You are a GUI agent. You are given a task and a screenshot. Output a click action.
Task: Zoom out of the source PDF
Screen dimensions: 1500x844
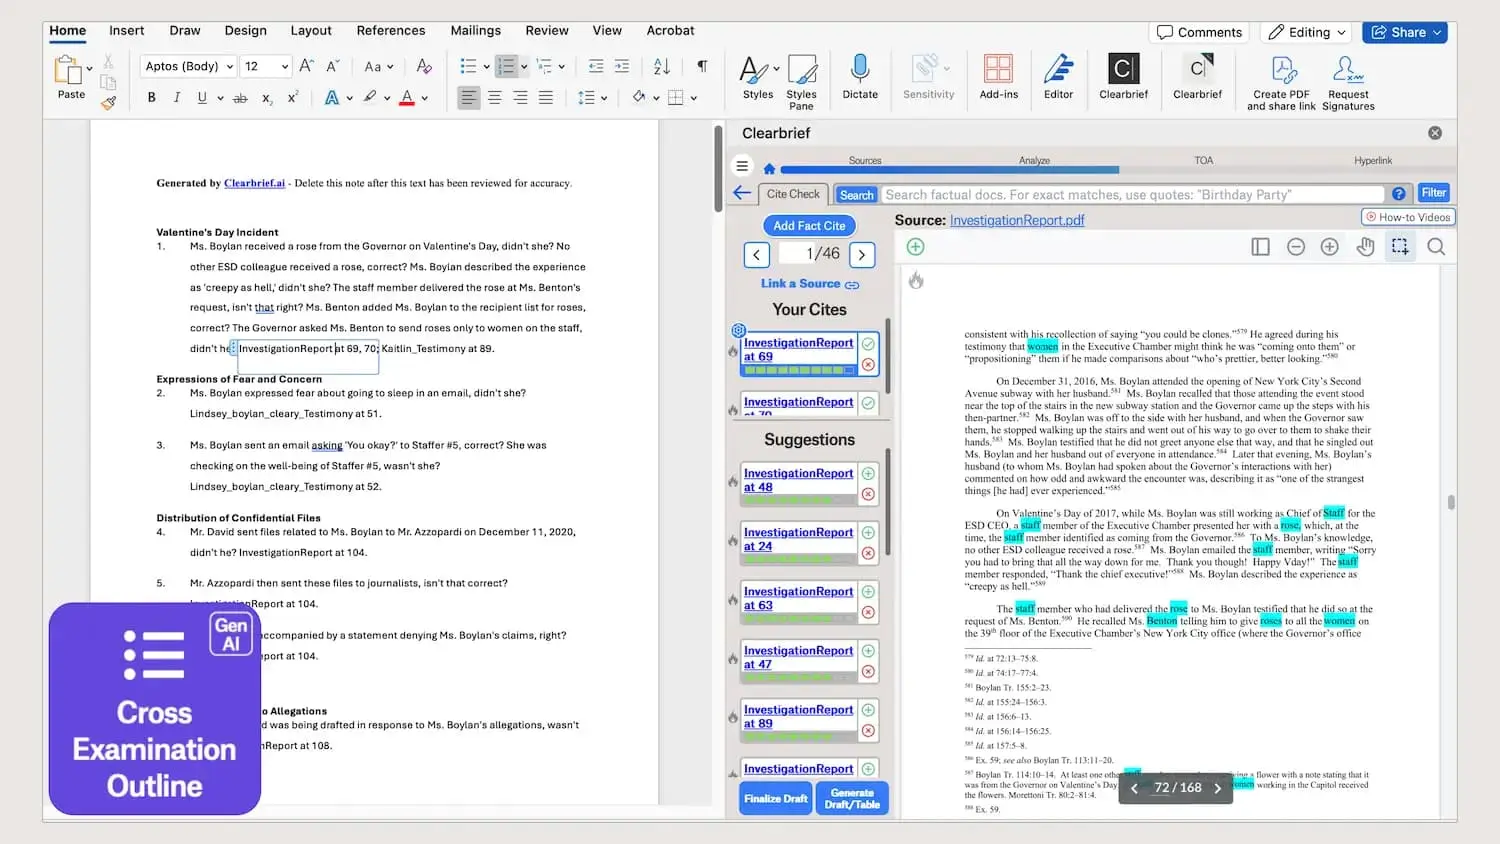click(1295, 246)
